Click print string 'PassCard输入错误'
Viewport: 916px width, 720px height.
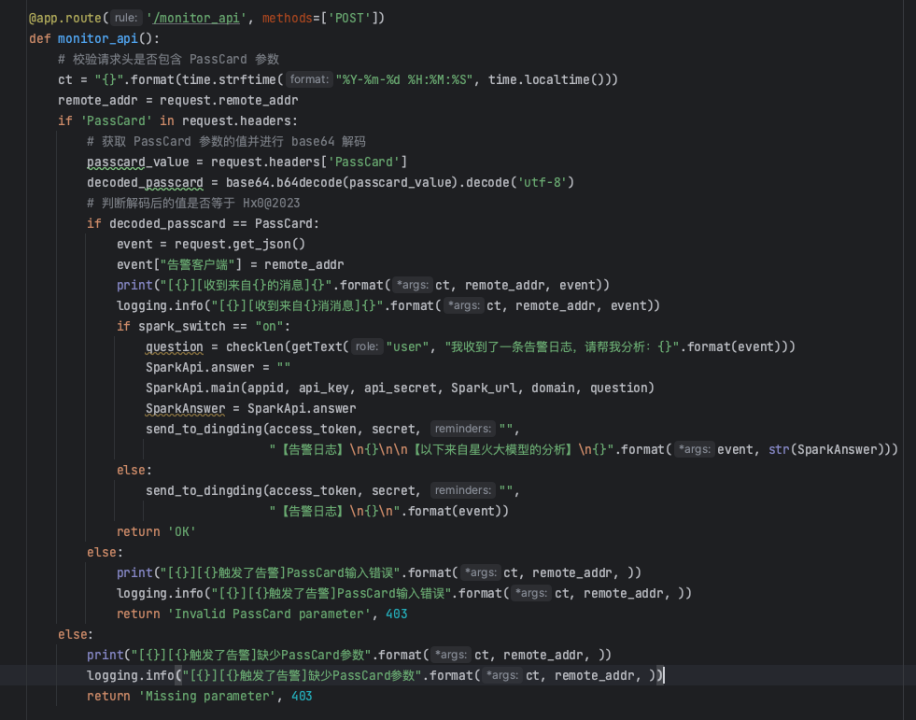tap(280, 573)
